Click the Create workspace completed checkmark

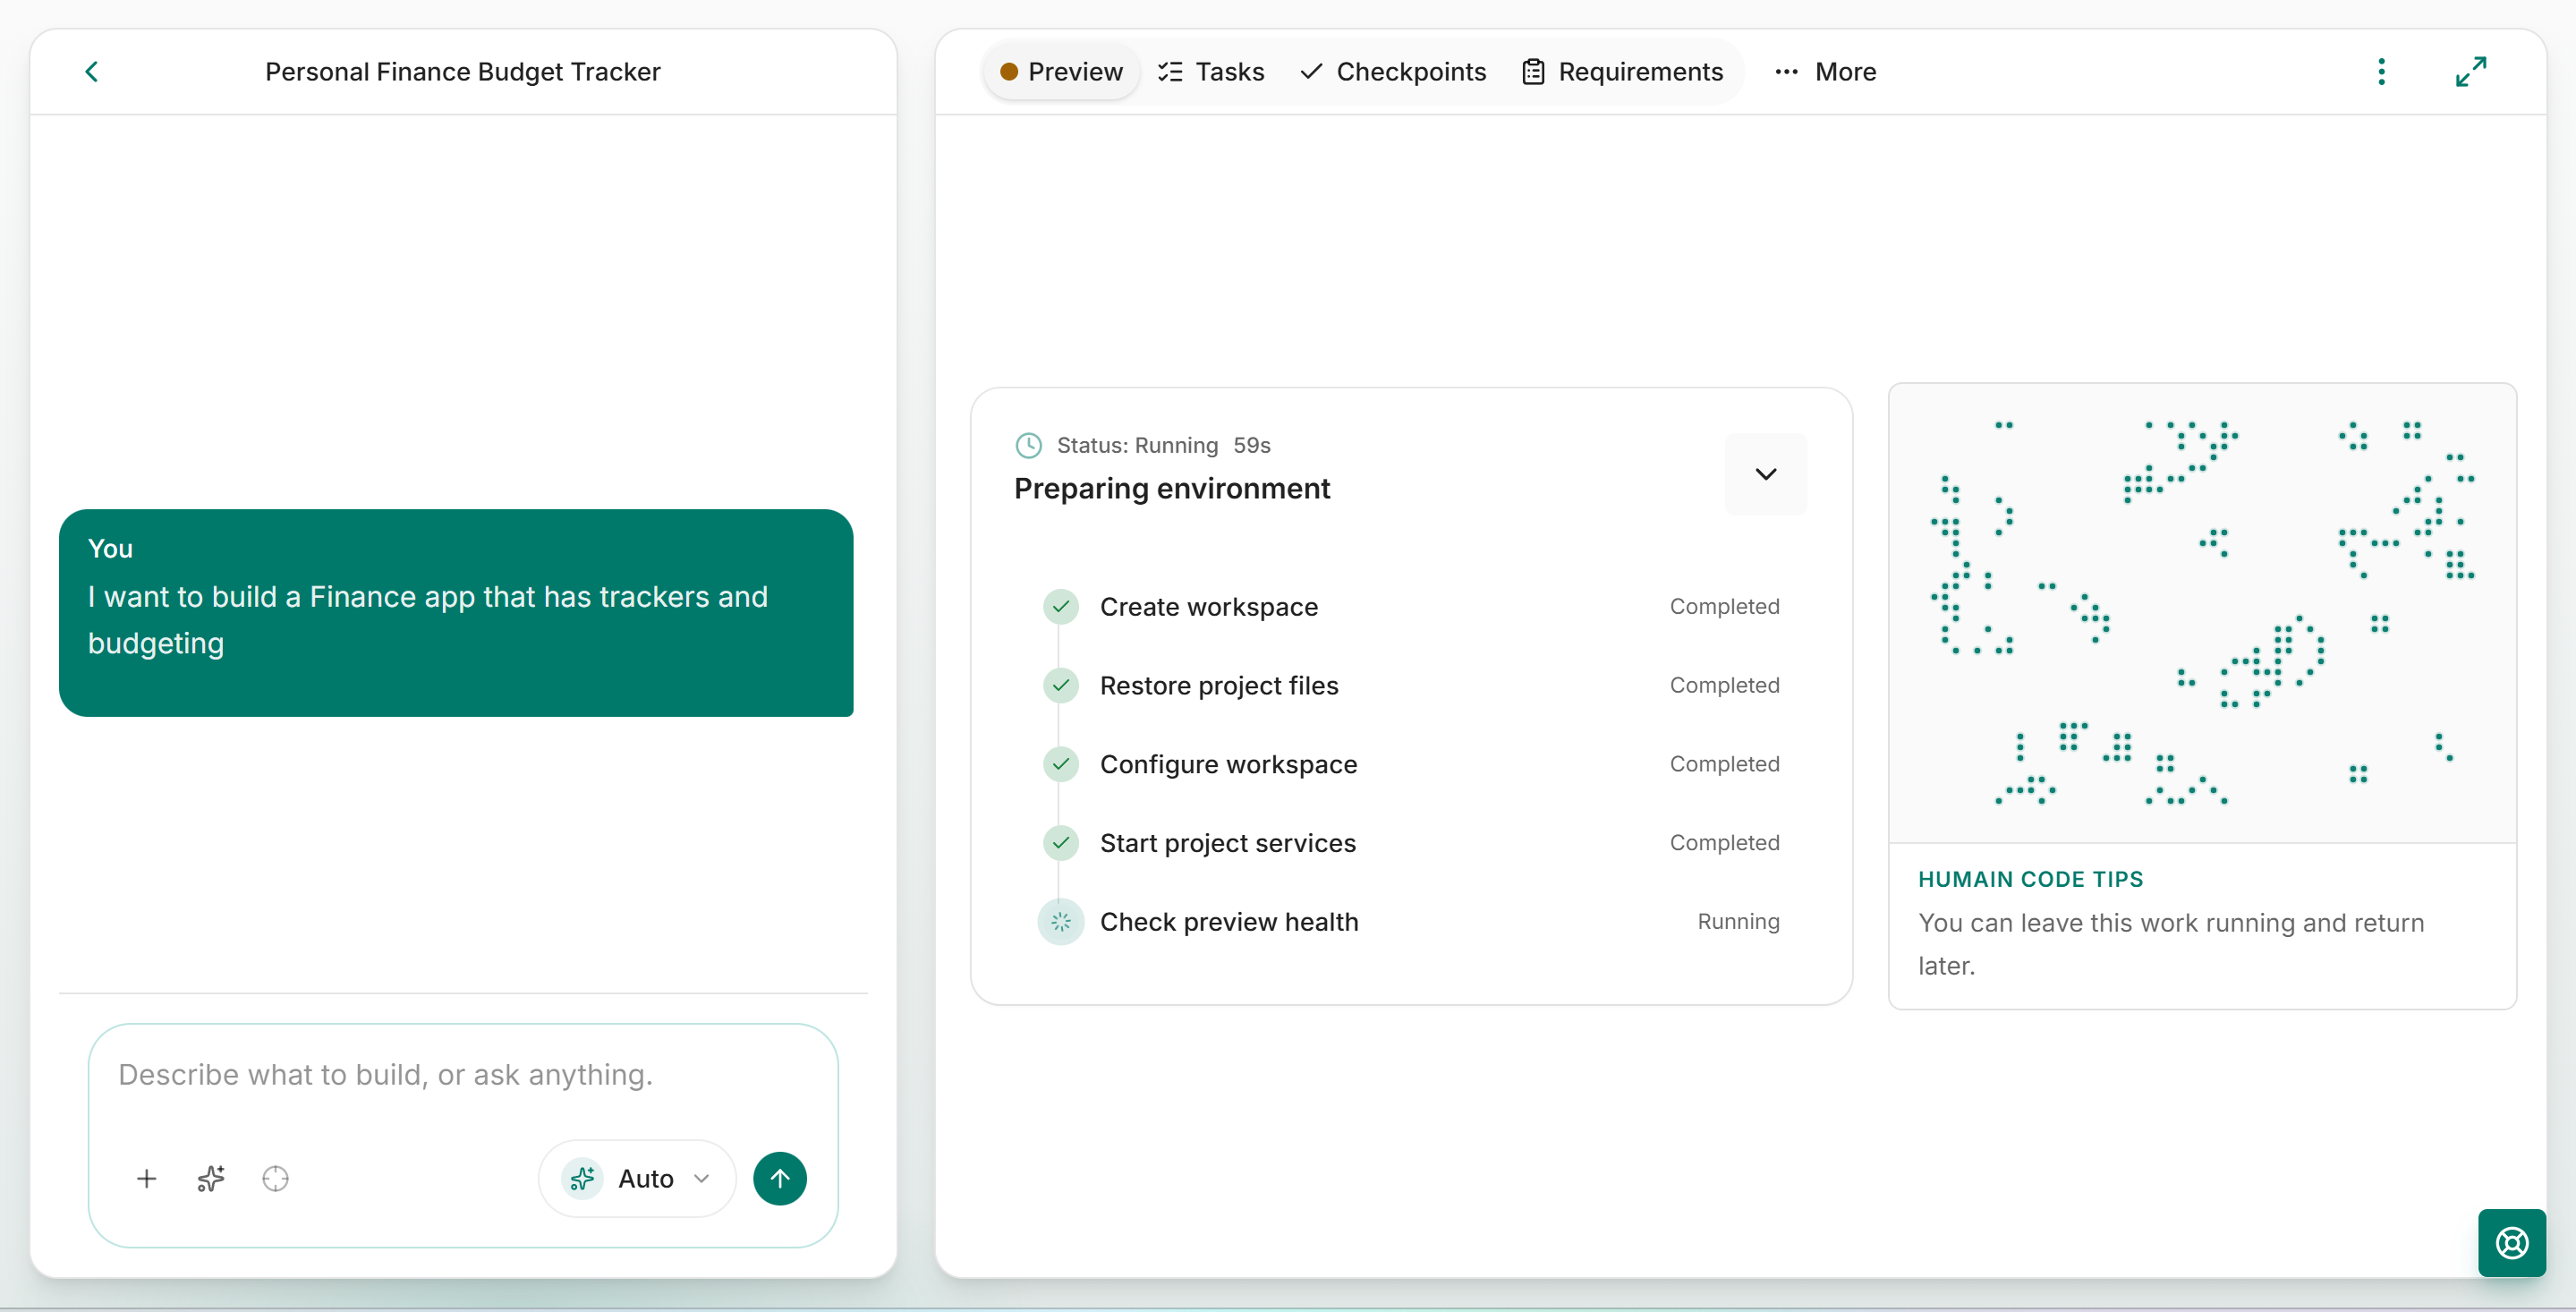click(1061, 606)
